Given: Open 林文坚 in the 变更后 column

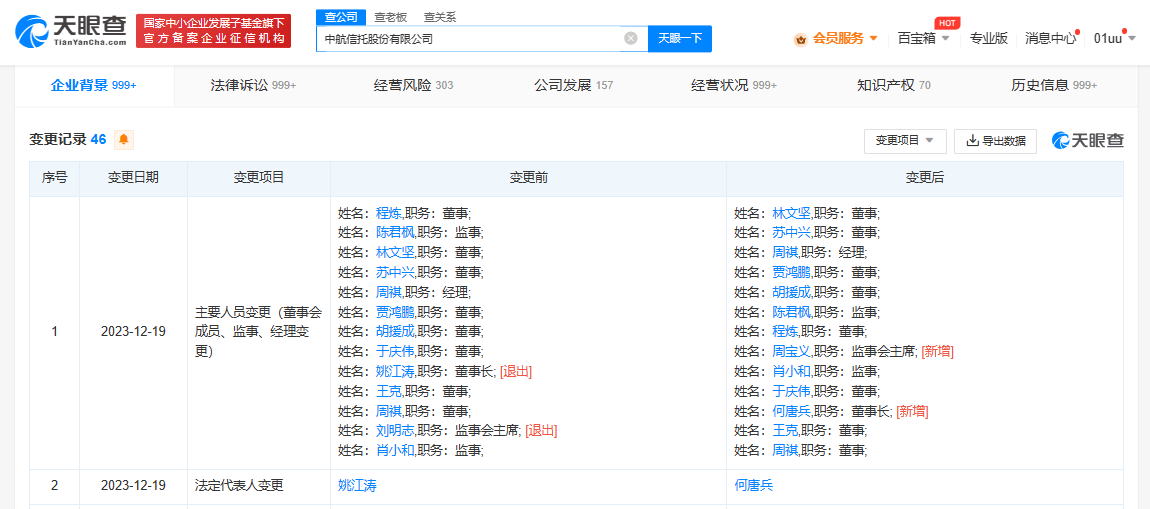Looking at the screenshot, I should point(791,213).
